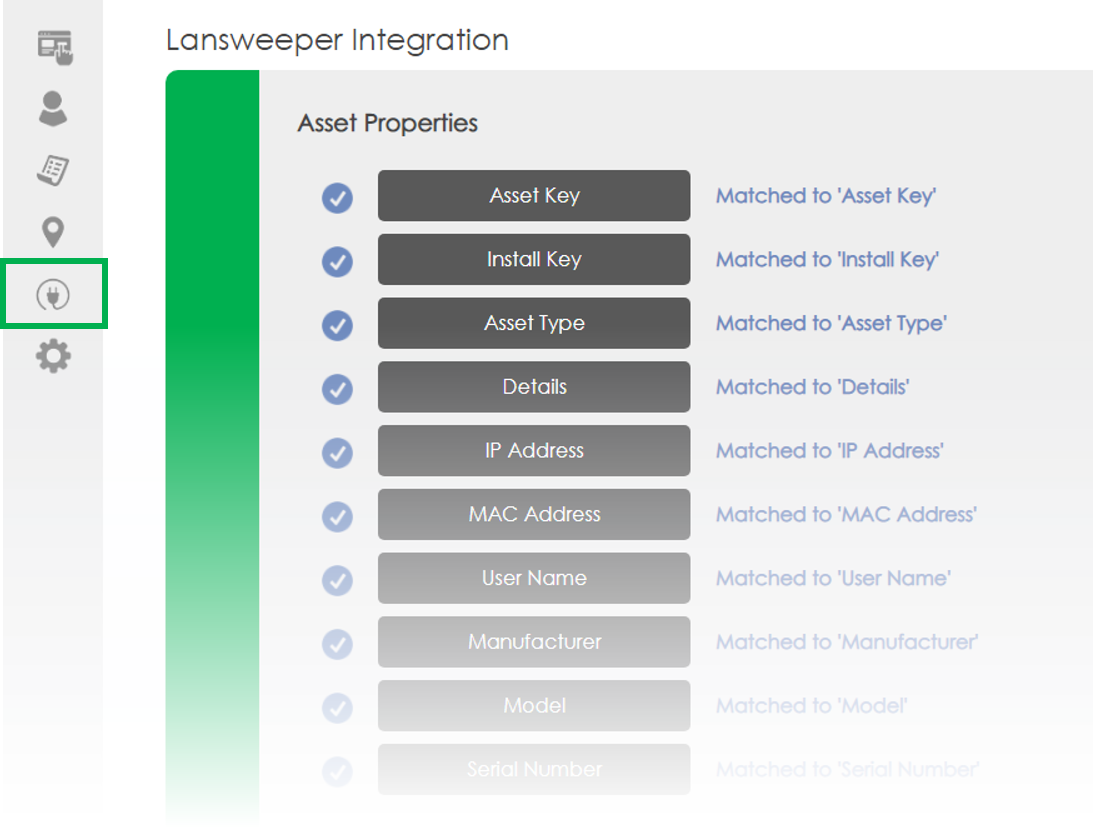Click the Install Key property button
Image resolution: width=1093 pixels, height=828 pixels.
pos(534,259)
